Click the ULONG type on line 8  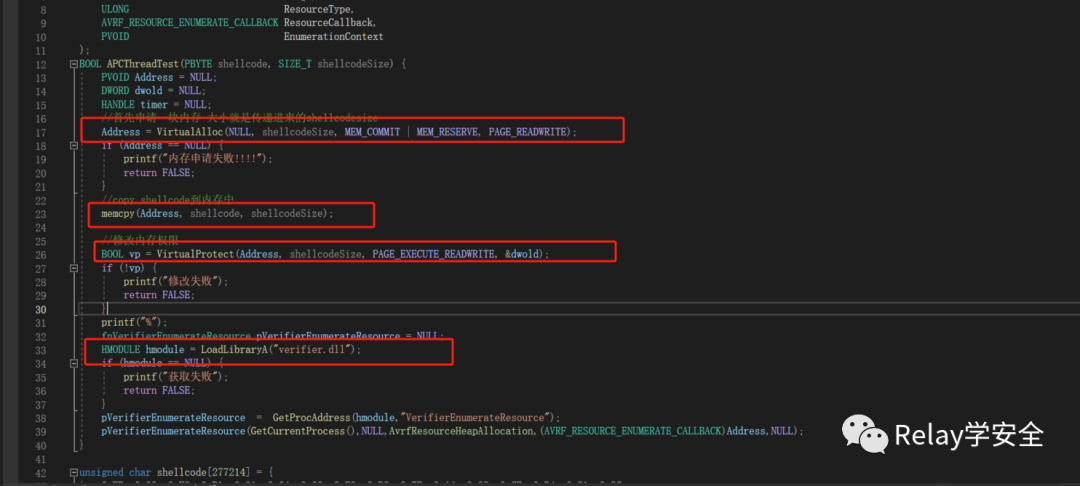114,10
